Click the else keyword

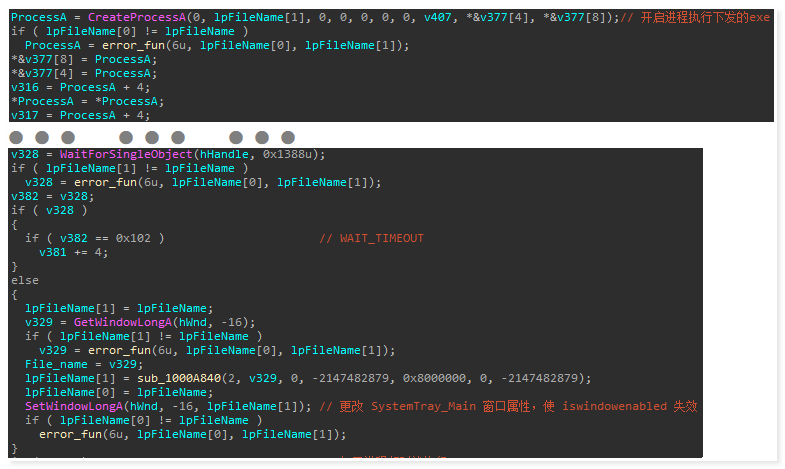click(25, 281)
